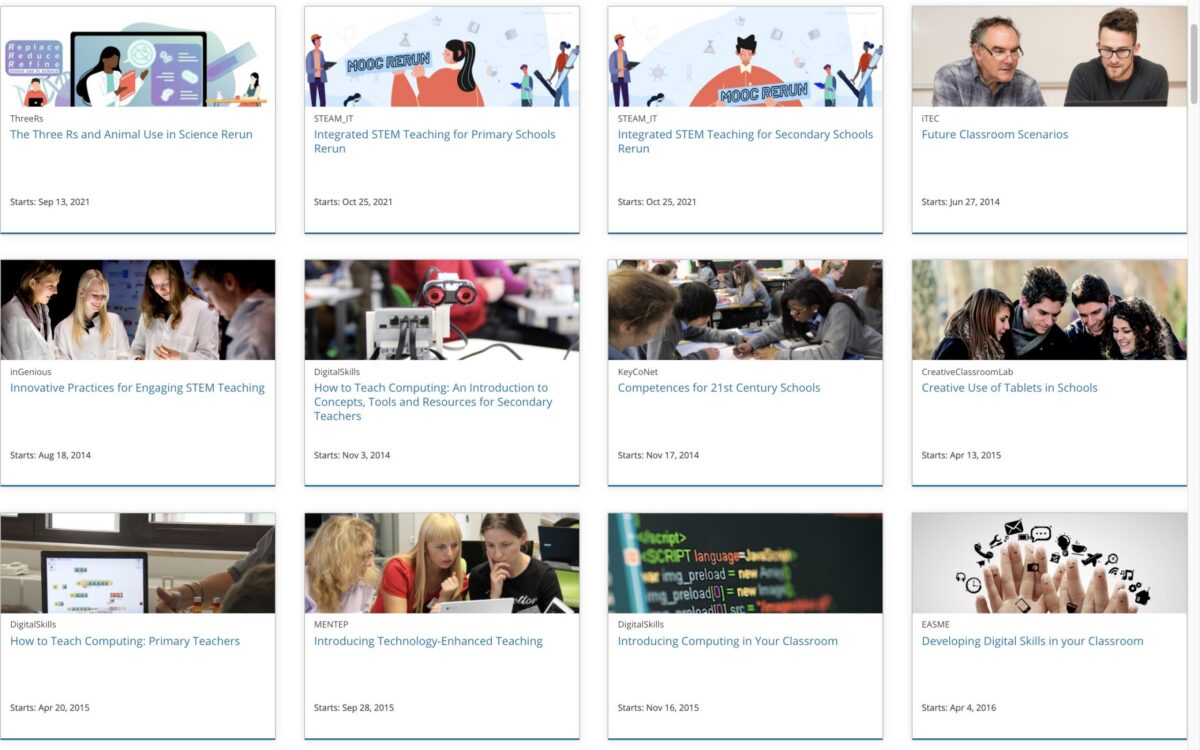Open Integrated STEM Teaching for Primary Schools Rerun
The width and height of the screenshot is (1200, 750).
coord(435,142)
